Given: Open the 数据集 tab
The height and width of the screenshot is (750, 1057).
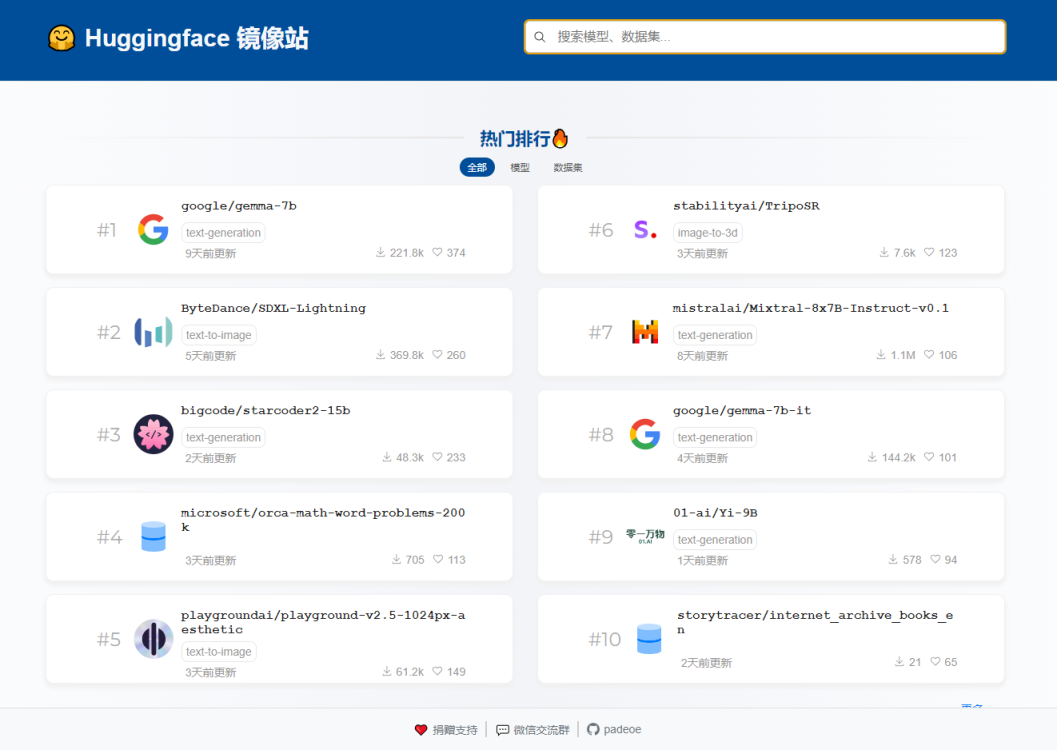Looking at the screenshot, I should (x=567, y=167).
